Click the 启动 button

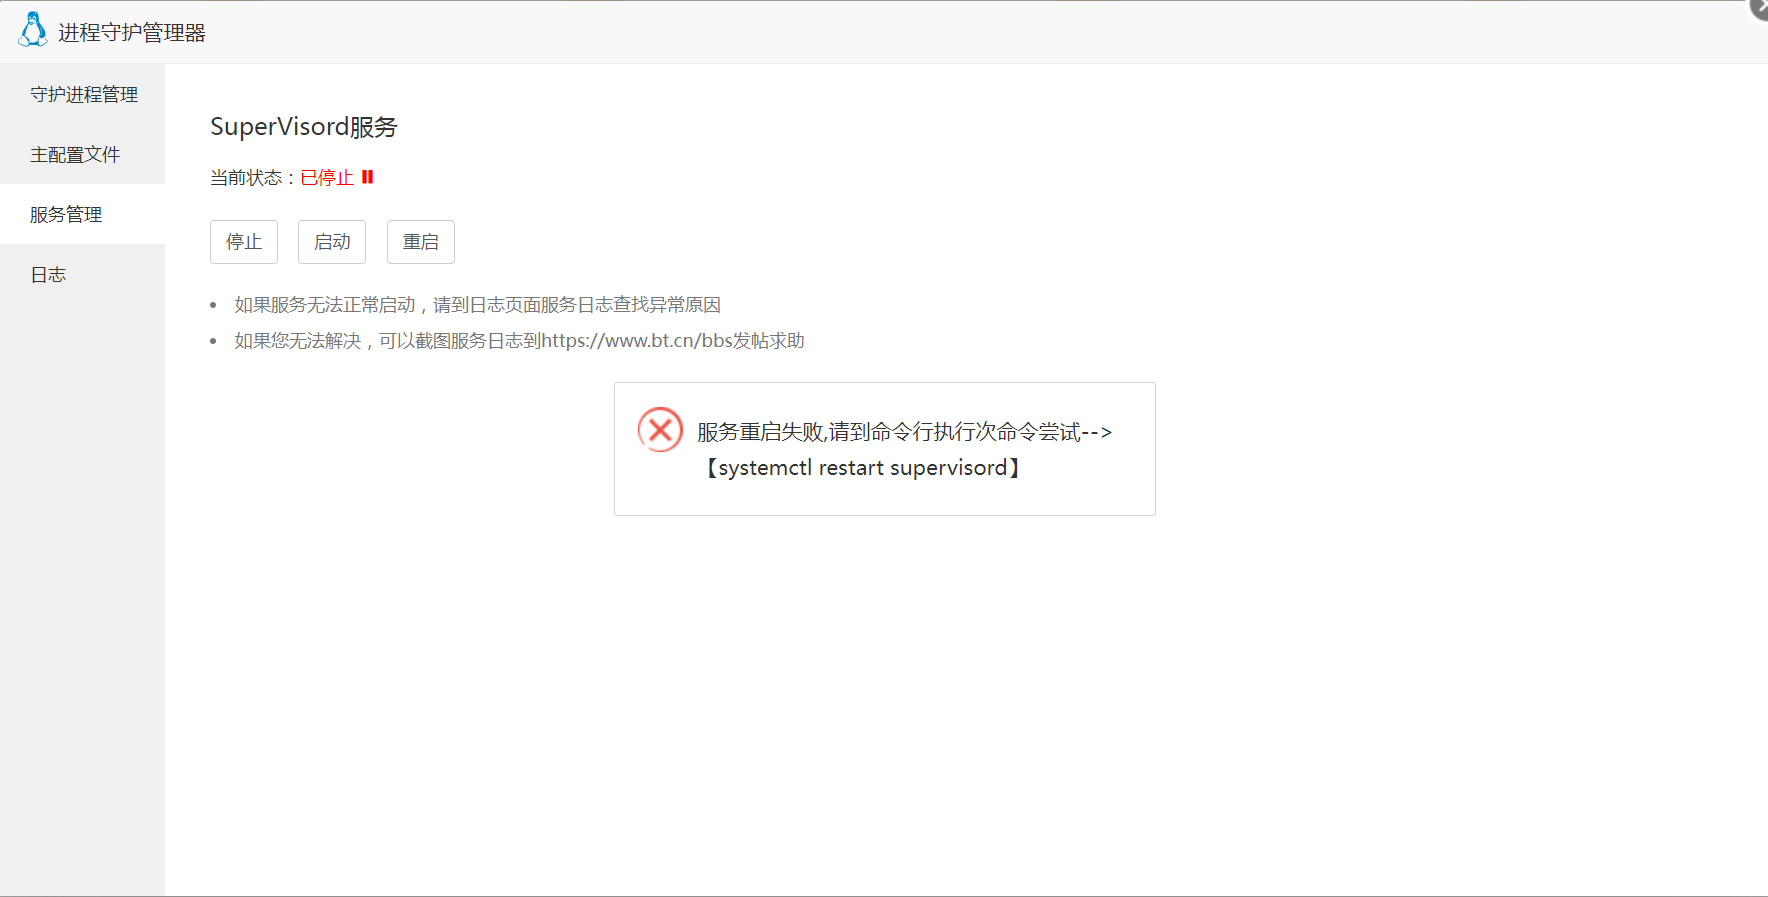pos(332,242)
